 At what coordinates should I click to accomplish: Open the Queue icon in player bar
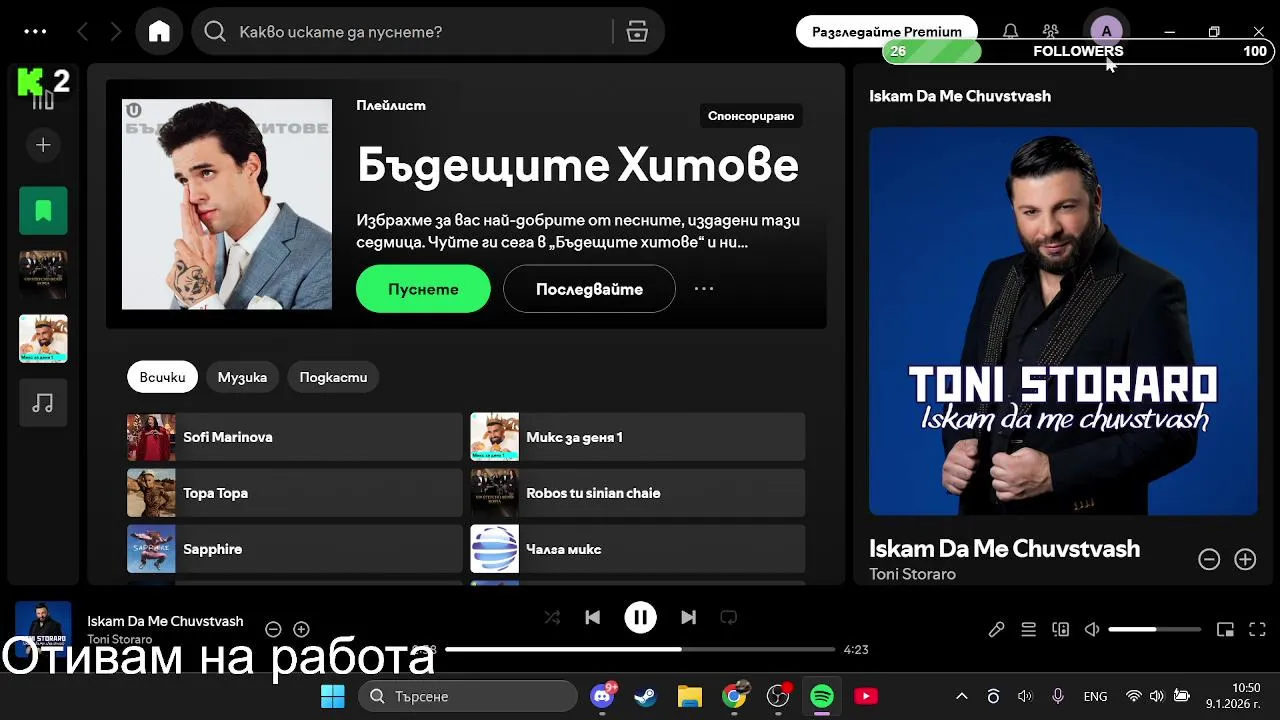pos(1028,629)
